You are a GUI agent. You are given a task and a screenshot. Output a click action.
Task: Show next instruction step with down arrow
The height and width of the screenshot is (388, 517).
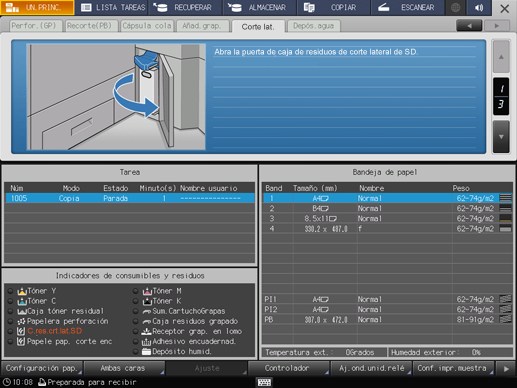click(501, 137)
